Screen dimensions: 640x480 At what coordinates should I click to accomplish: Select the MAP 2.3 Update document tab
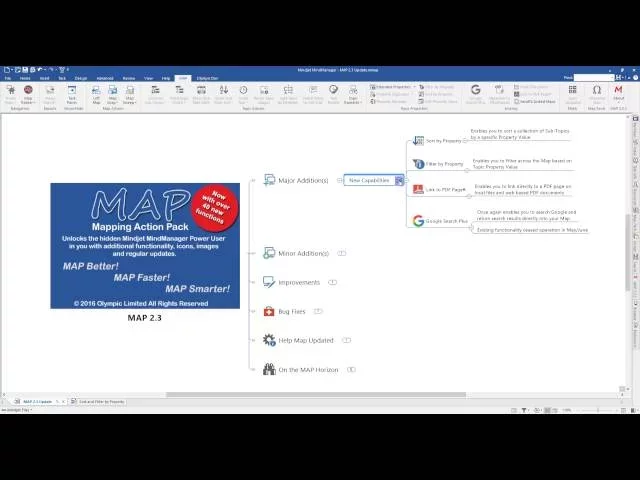click(x=38, y=402)
